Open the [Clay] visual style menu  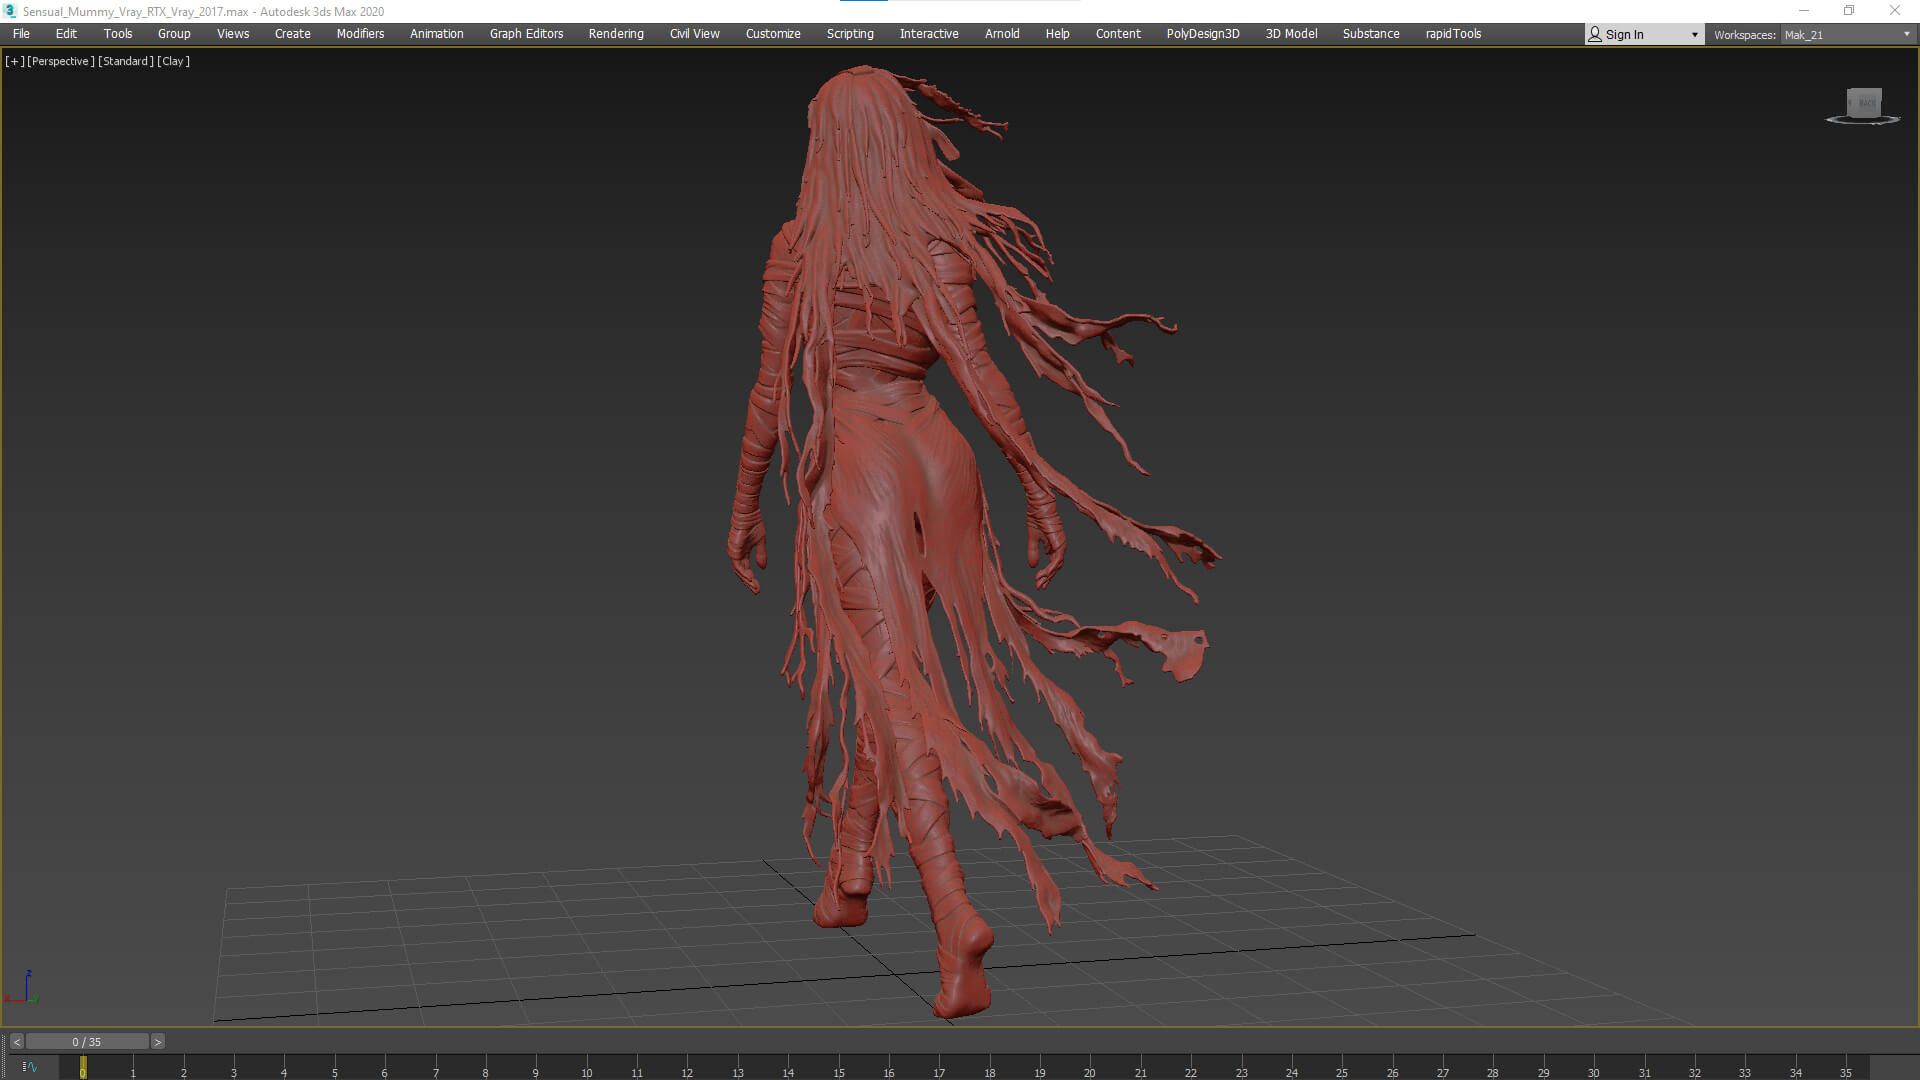[173, 61]
